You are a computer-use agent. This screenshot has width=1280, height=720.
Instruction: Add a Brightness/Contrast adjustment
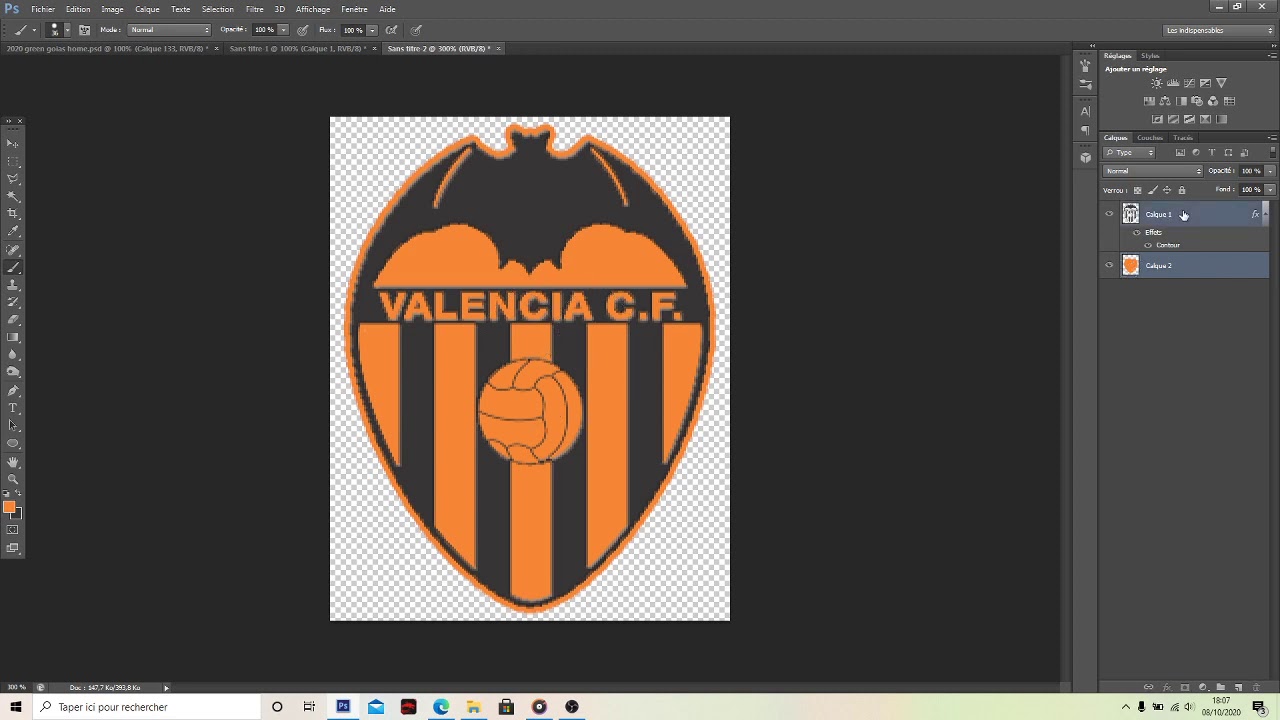[1157, 83]
